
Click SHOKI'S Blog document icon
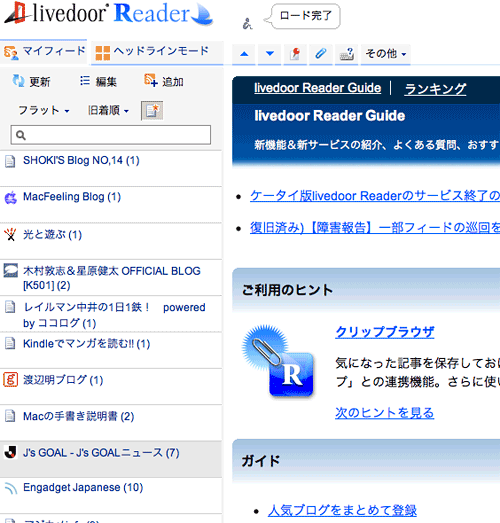(10, 161)
